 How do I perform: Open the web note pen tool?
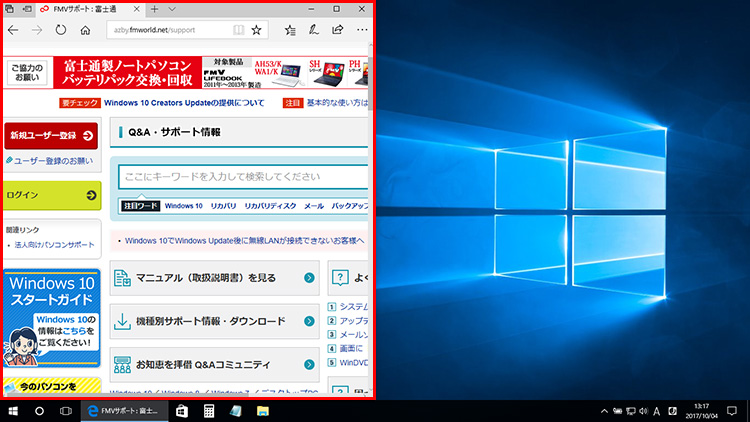(313, 30)
